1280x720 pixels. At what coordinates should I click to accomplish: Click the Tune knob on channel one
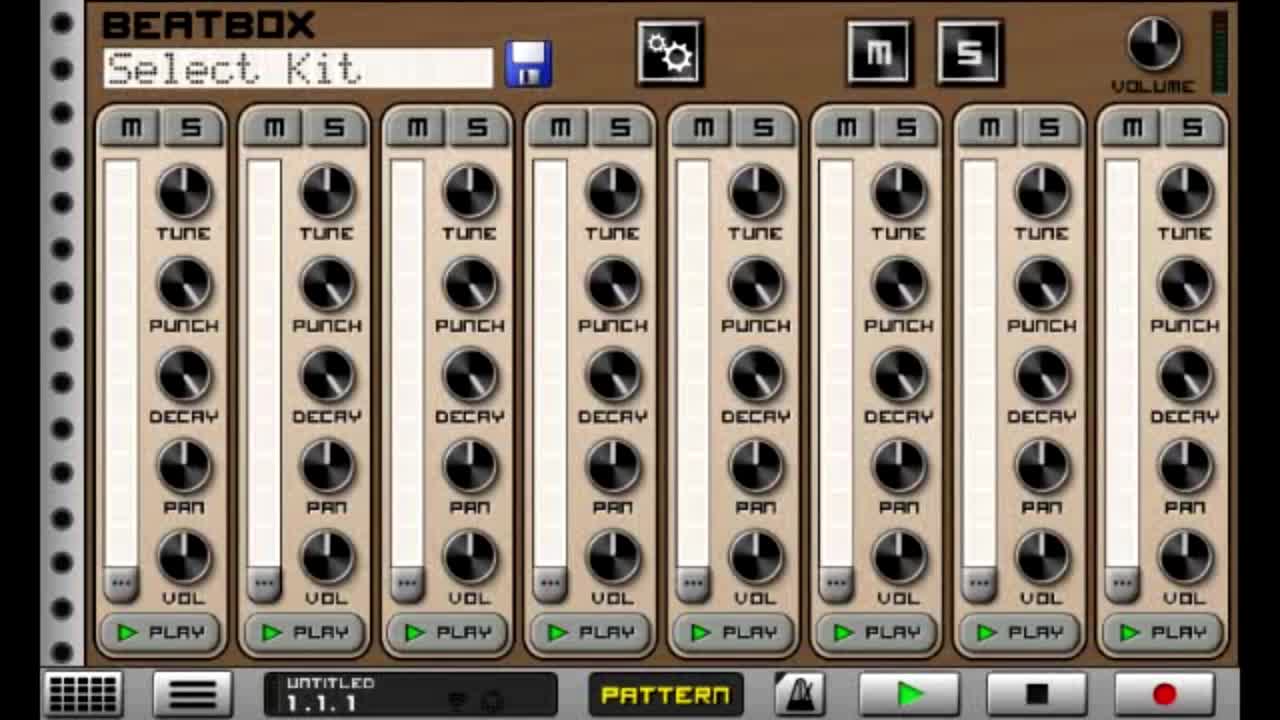[185, 192]
